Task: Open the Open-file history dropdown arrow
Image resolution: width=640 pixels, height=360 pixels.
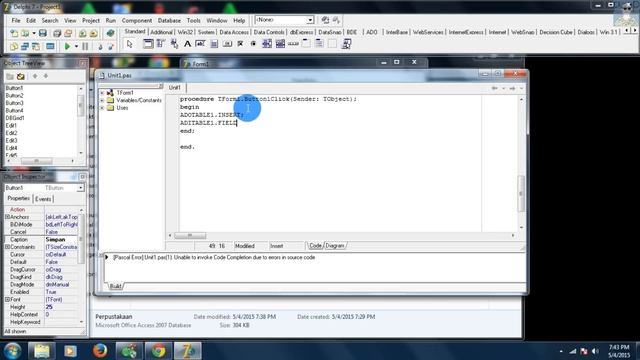Action: click(x=33, y=33)
